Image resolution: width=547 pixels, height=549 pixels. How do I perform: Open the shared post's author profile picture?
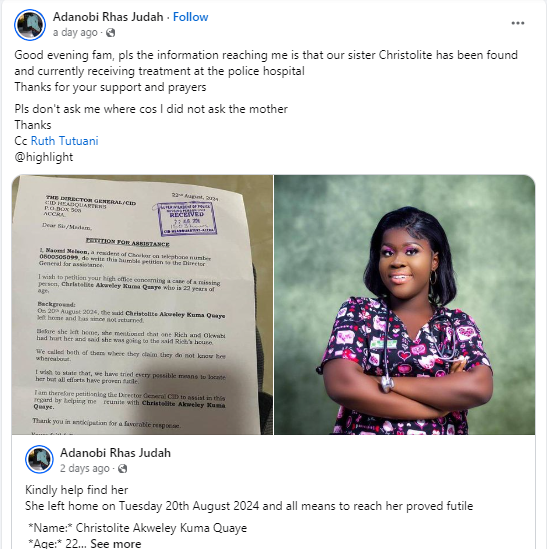point(39,459)
